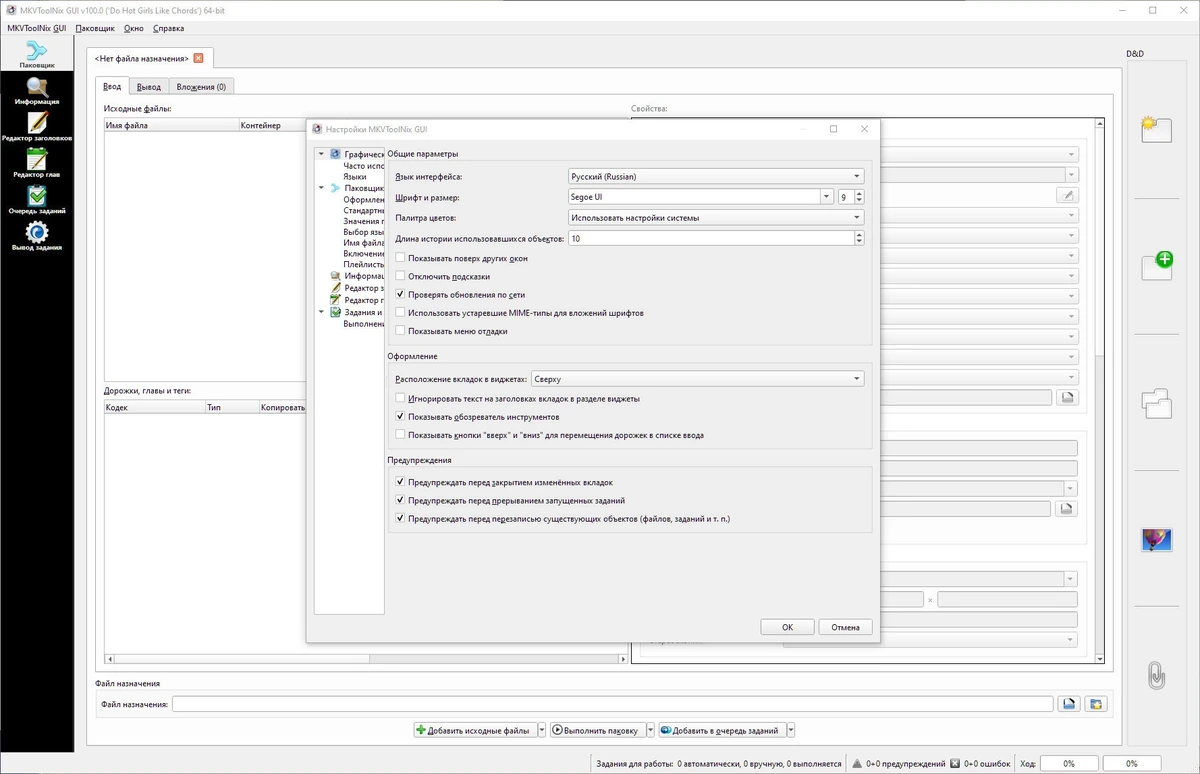The height and width of the screenshot is (774, 1200).
Task: Select 'Редактор г…' entry with notepad icon in settings tree
Action: tap(358, 300)
